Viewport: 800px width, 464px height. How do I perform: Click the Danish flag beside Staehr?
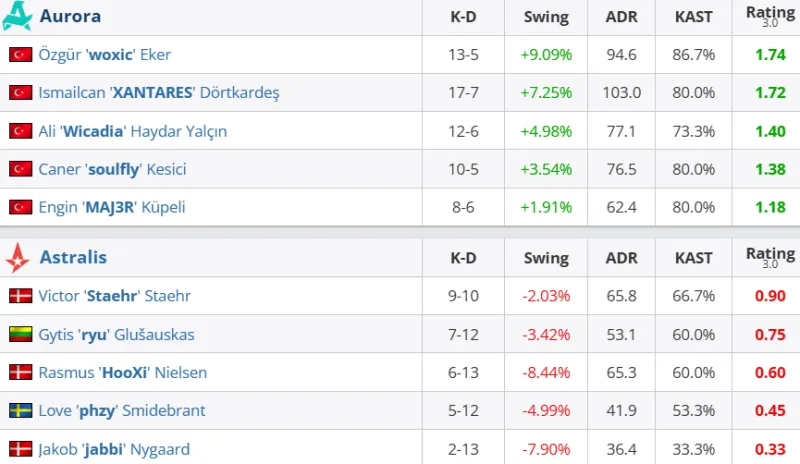point(20,296)
